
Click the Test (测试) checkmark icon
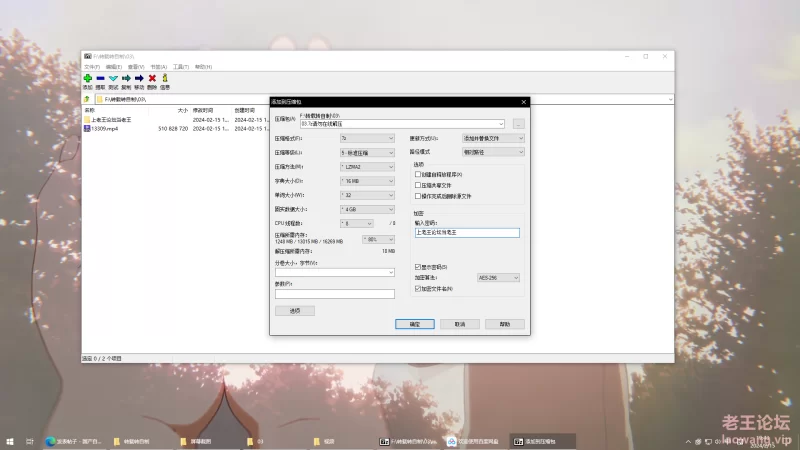[x=113, y=79]
